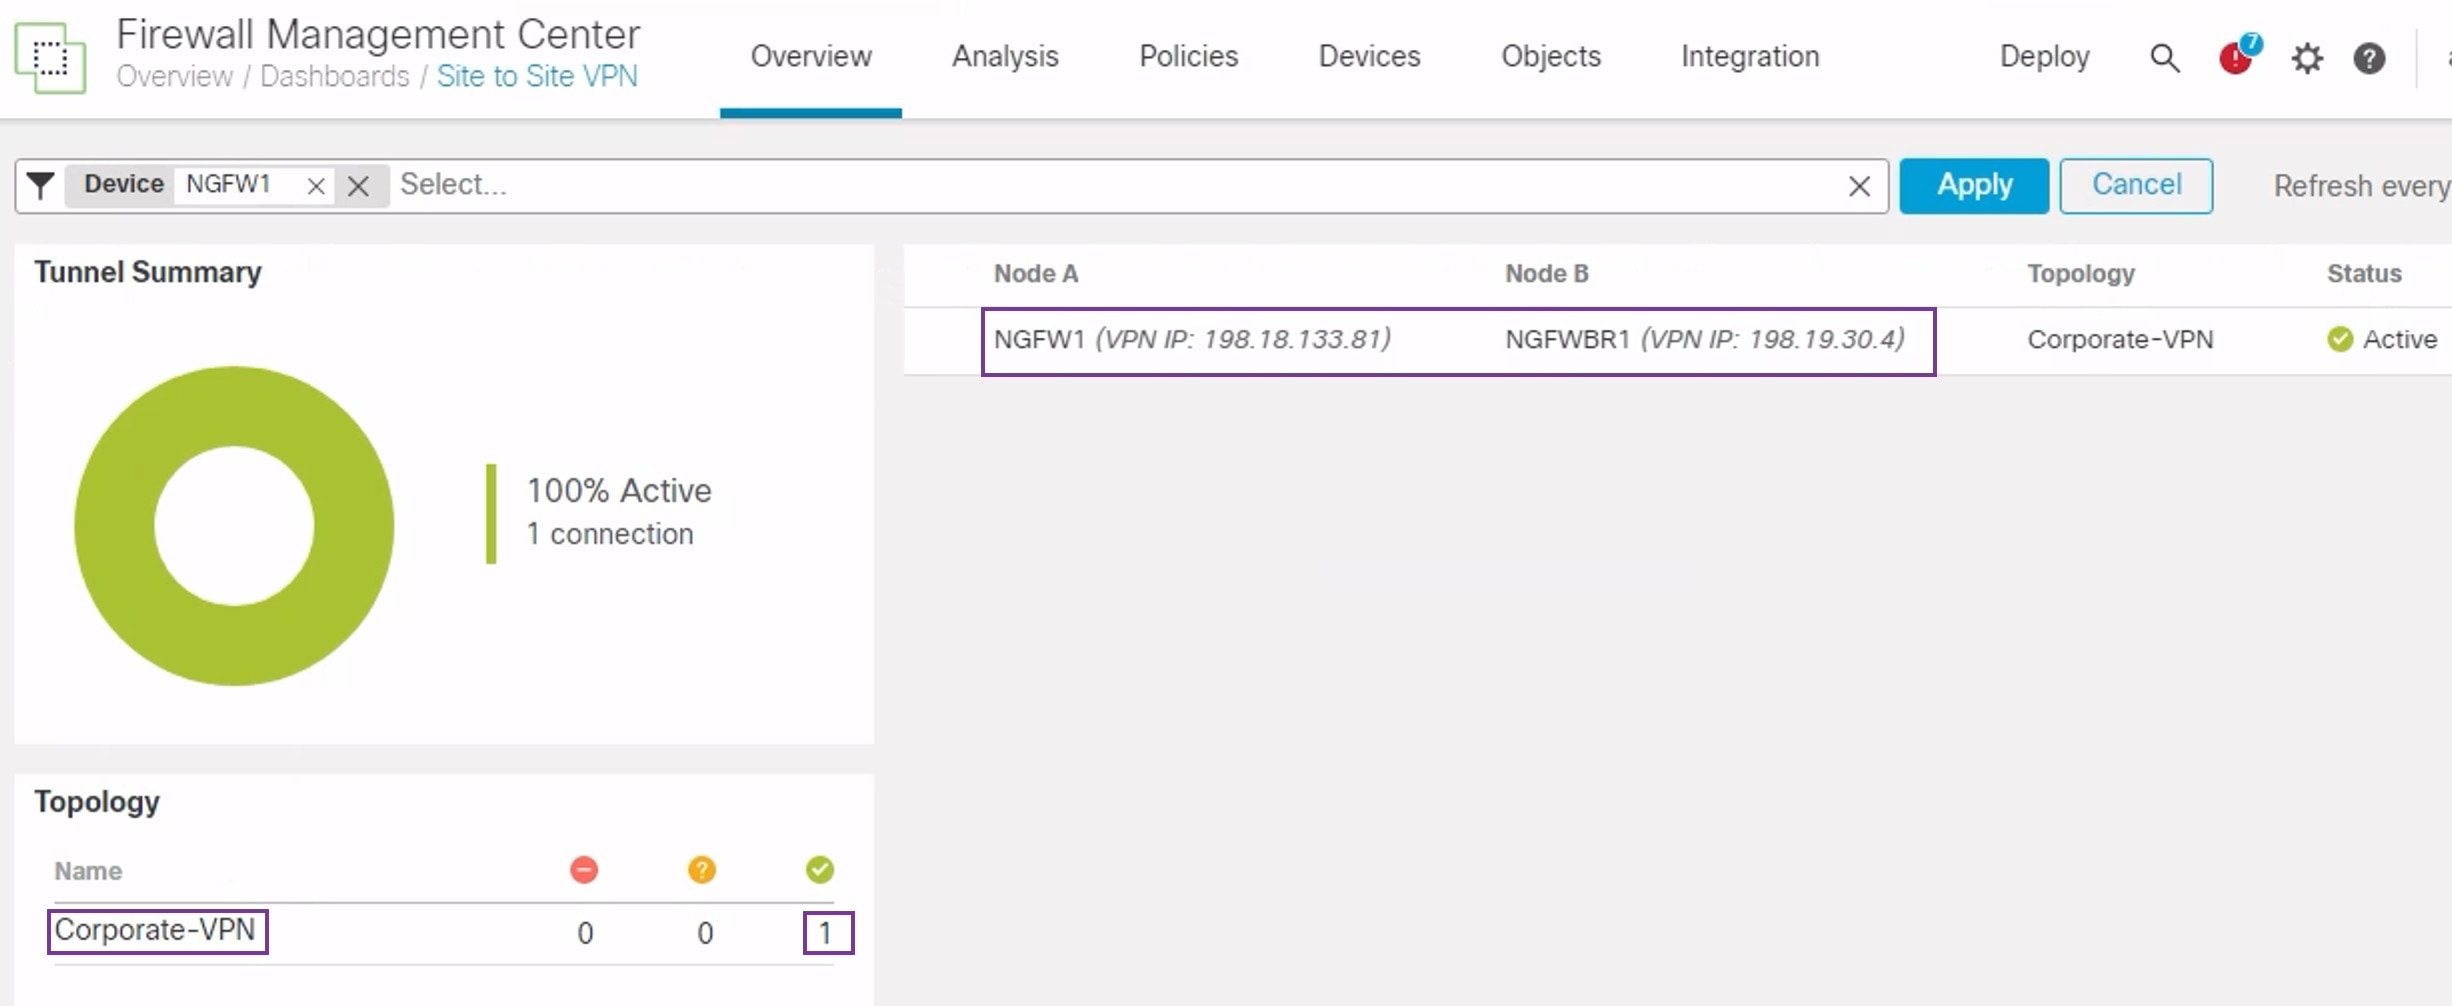Switch to the Analysis tab
The height and width of the screenshot is (1006, 2452).
(1005, 57)
